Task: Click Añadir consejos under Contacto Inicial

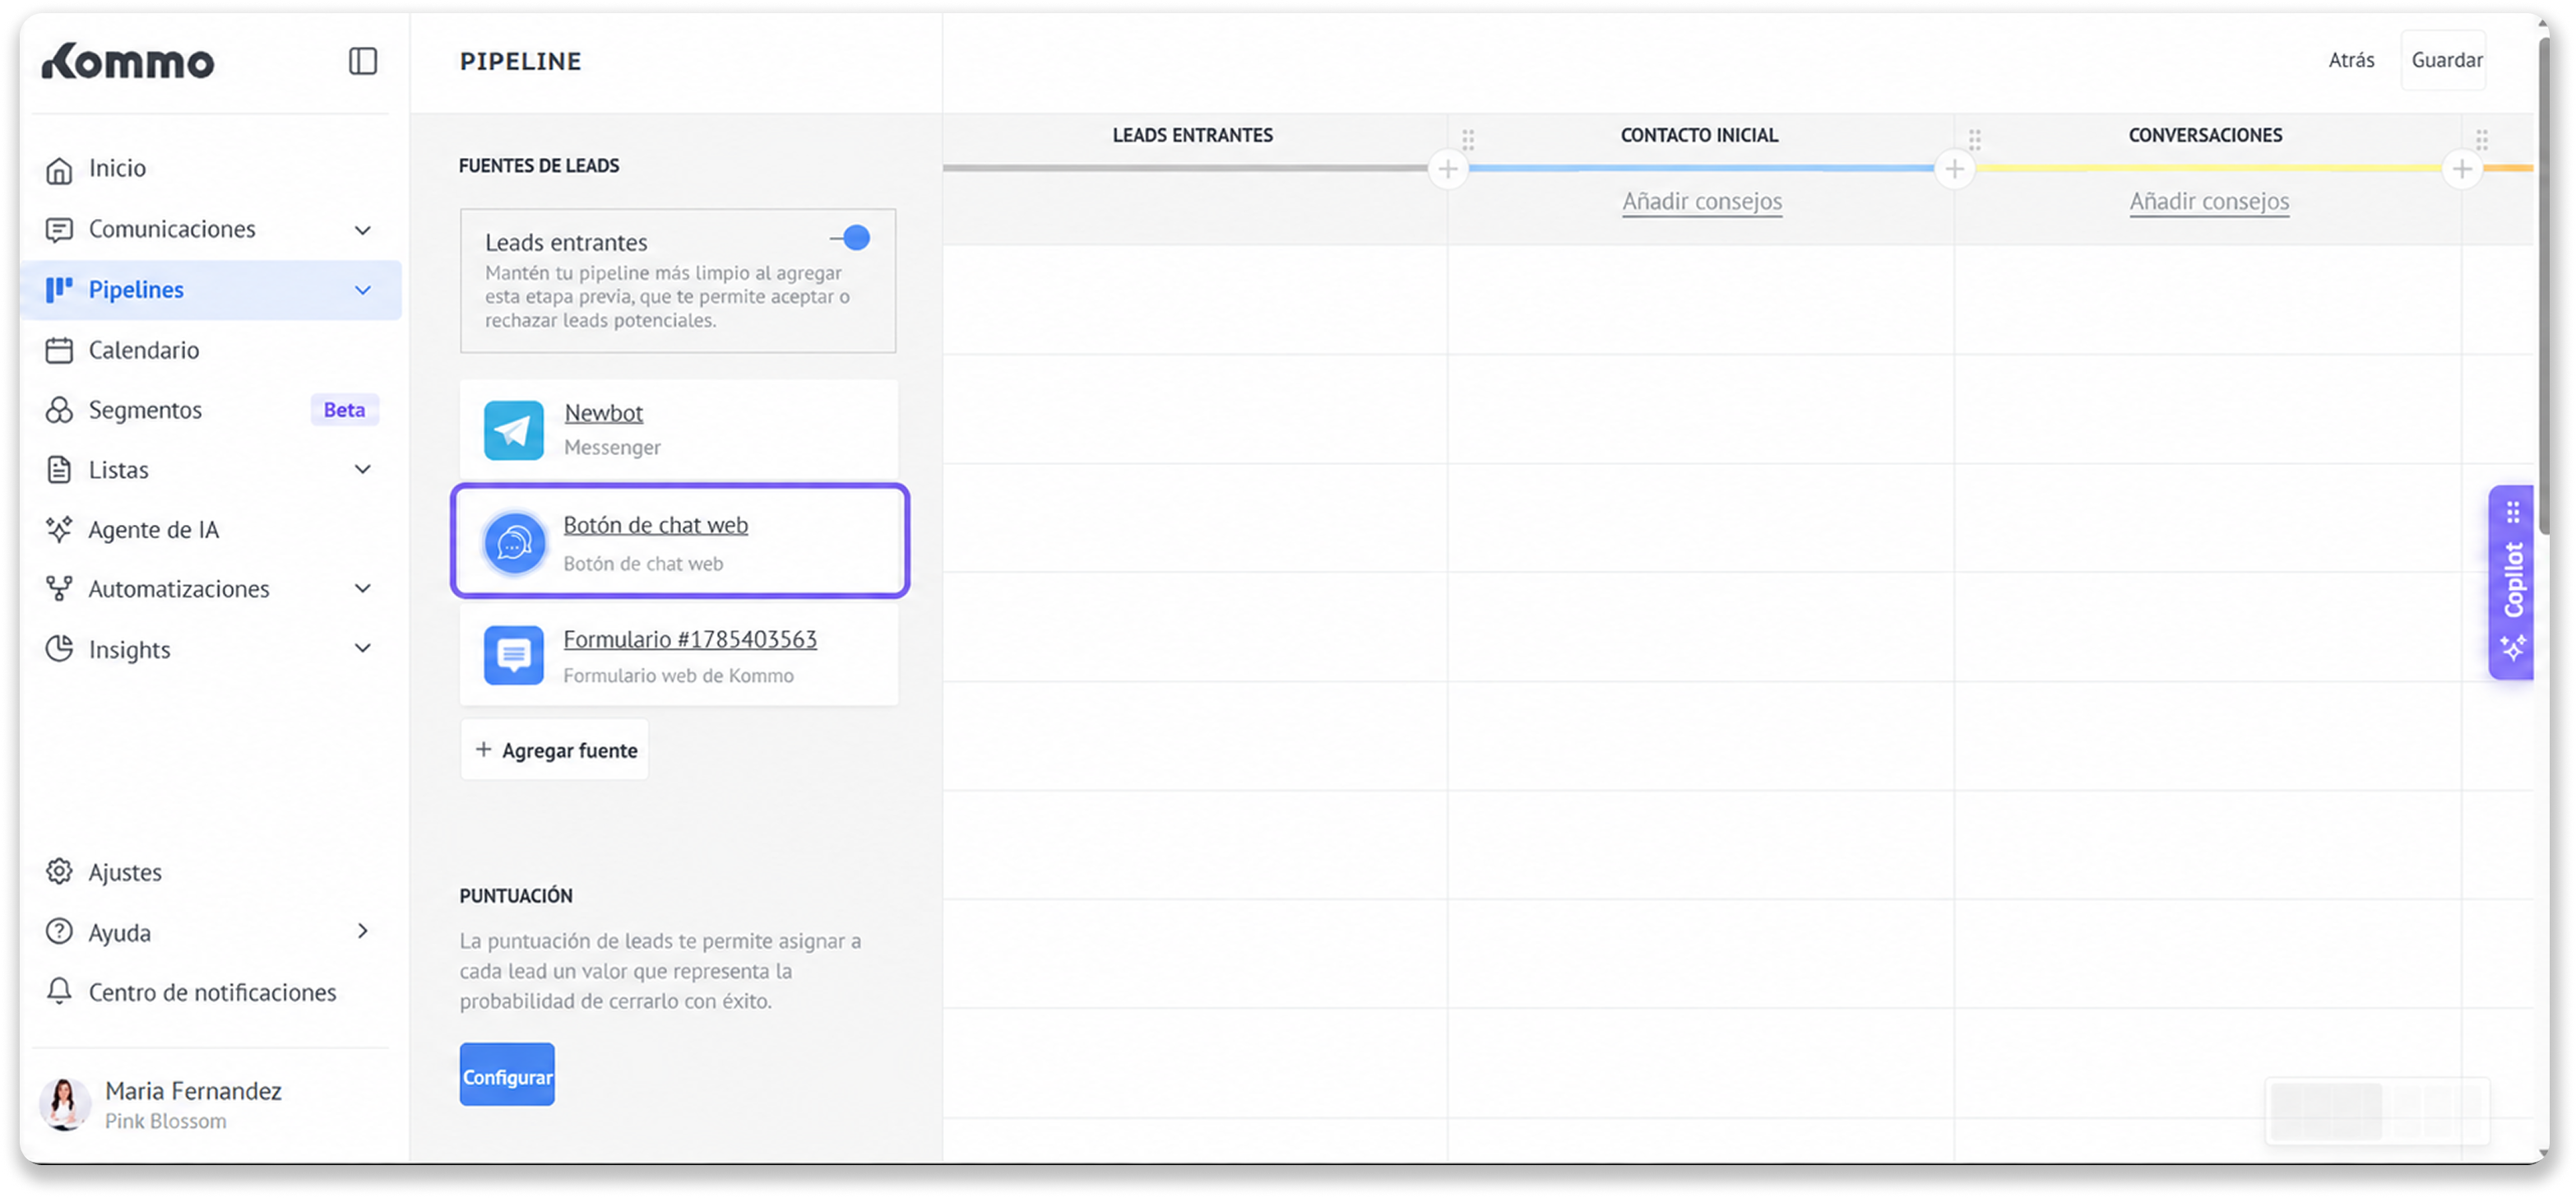Action: [1702, 201]
